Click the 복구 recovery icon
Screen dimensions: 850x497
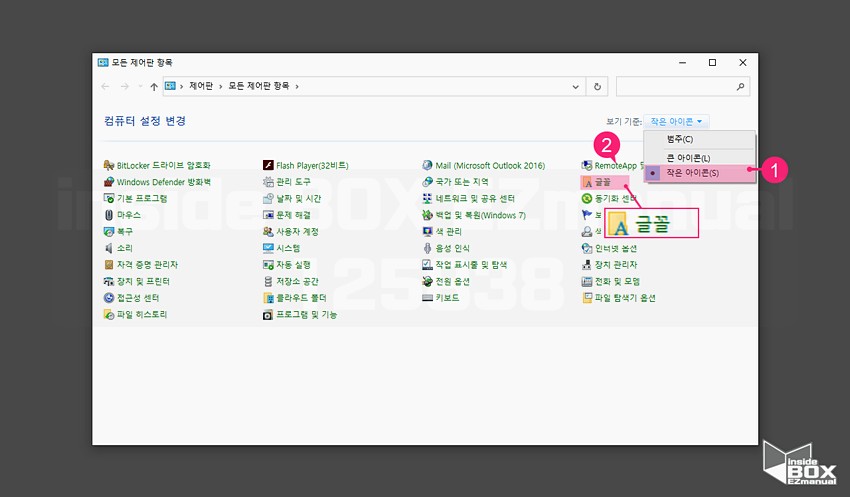tap(109, 231)
